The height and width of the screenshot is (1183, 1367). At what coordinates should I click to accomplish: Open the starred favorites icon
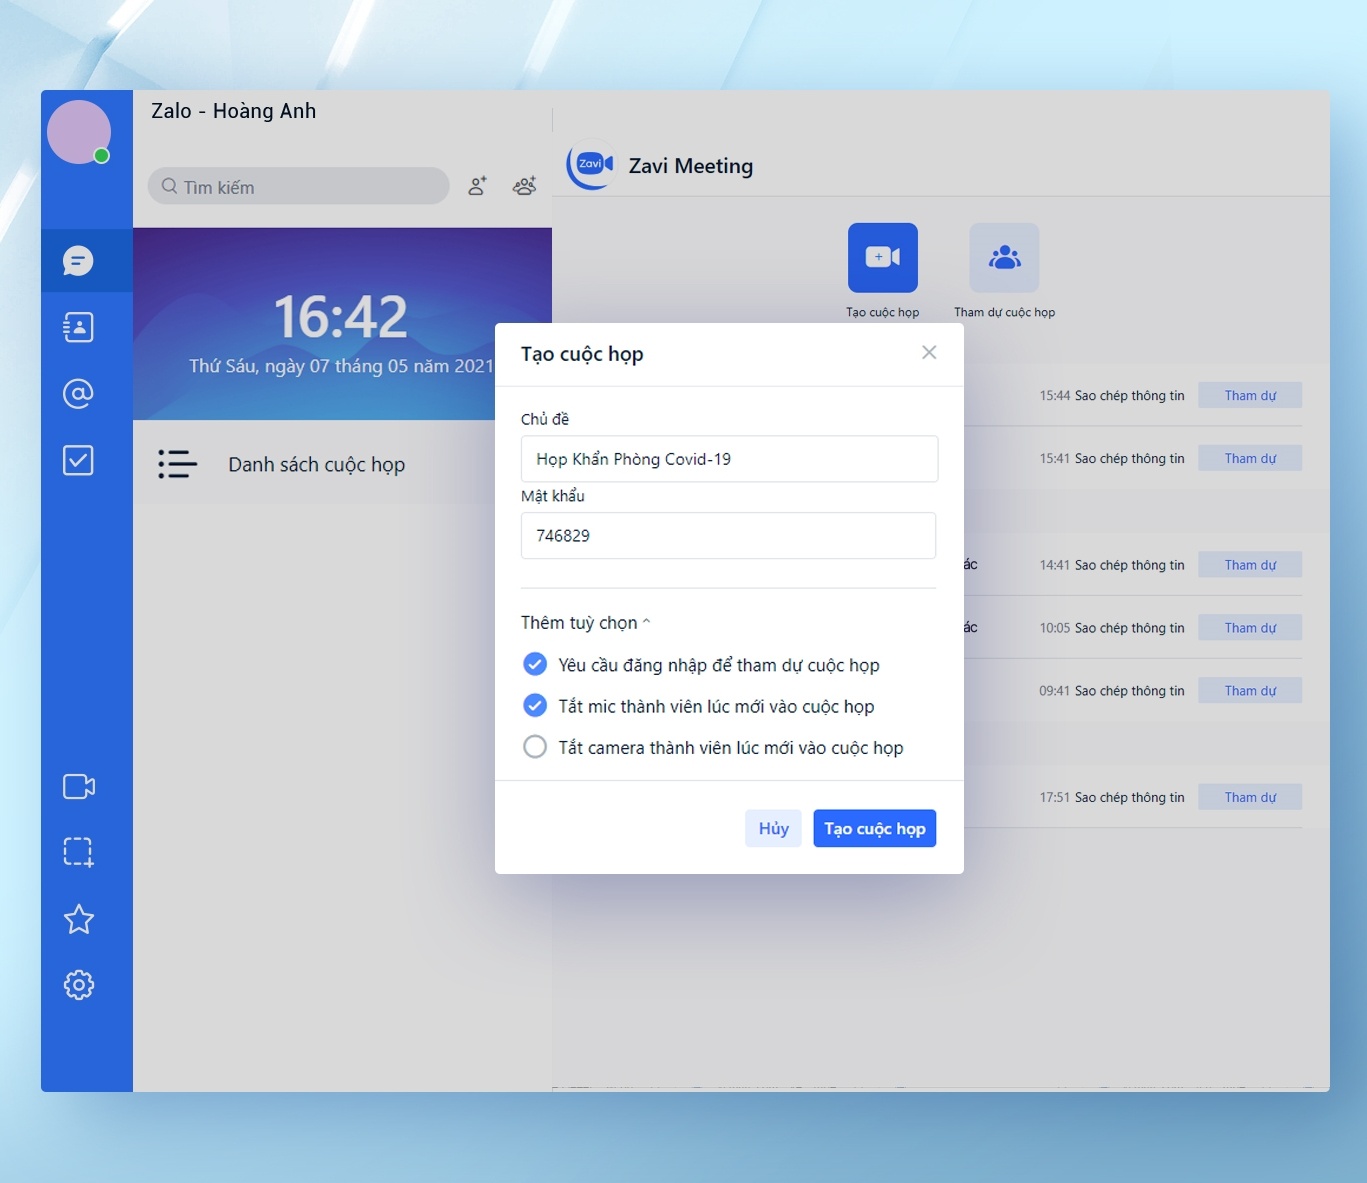[79, 919]
